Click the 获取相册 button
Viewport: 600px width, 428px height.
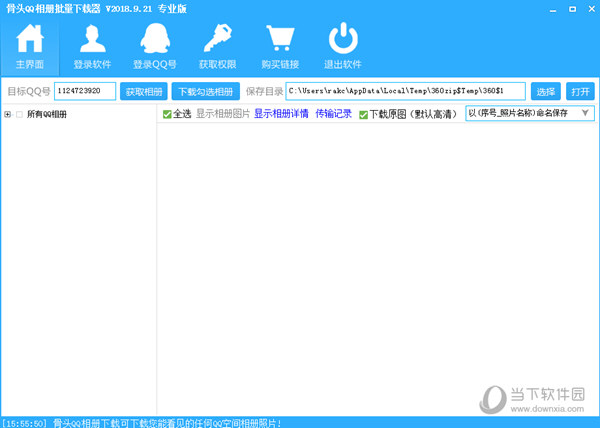point(144,91)
